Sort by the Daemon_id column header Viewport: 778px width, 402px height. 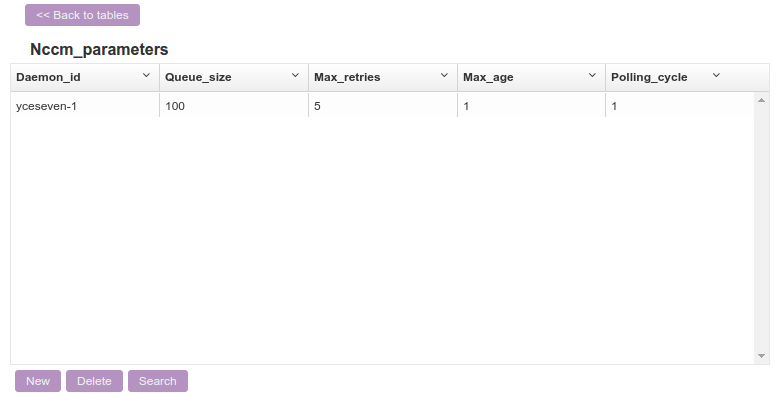pos(48,77)
